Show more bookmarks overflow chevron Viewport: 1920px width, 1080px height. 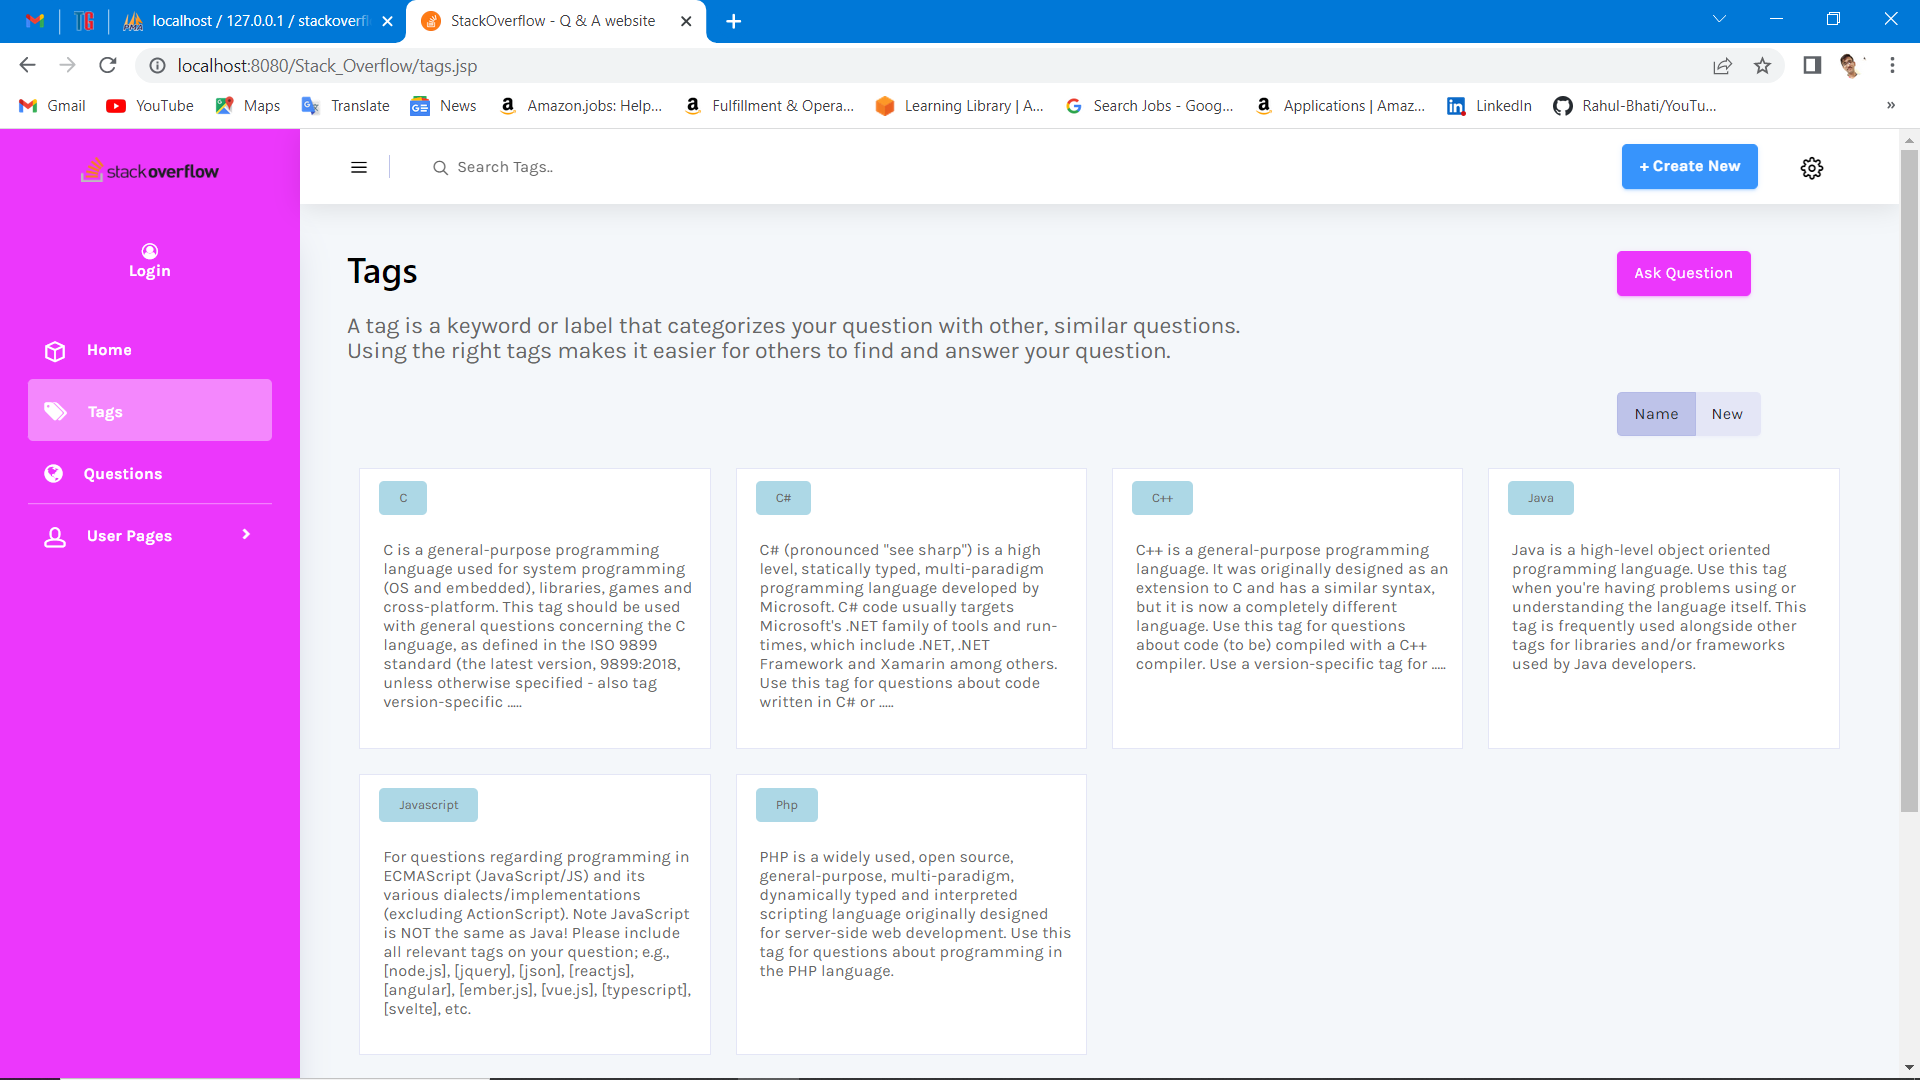(1890, 106)
